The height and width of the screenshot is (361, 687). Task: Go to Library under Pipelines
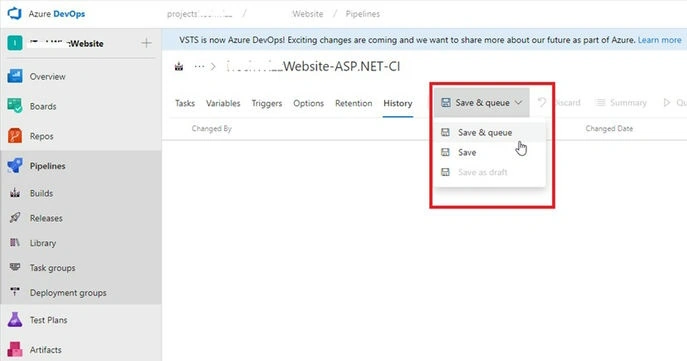coord(43,243)
